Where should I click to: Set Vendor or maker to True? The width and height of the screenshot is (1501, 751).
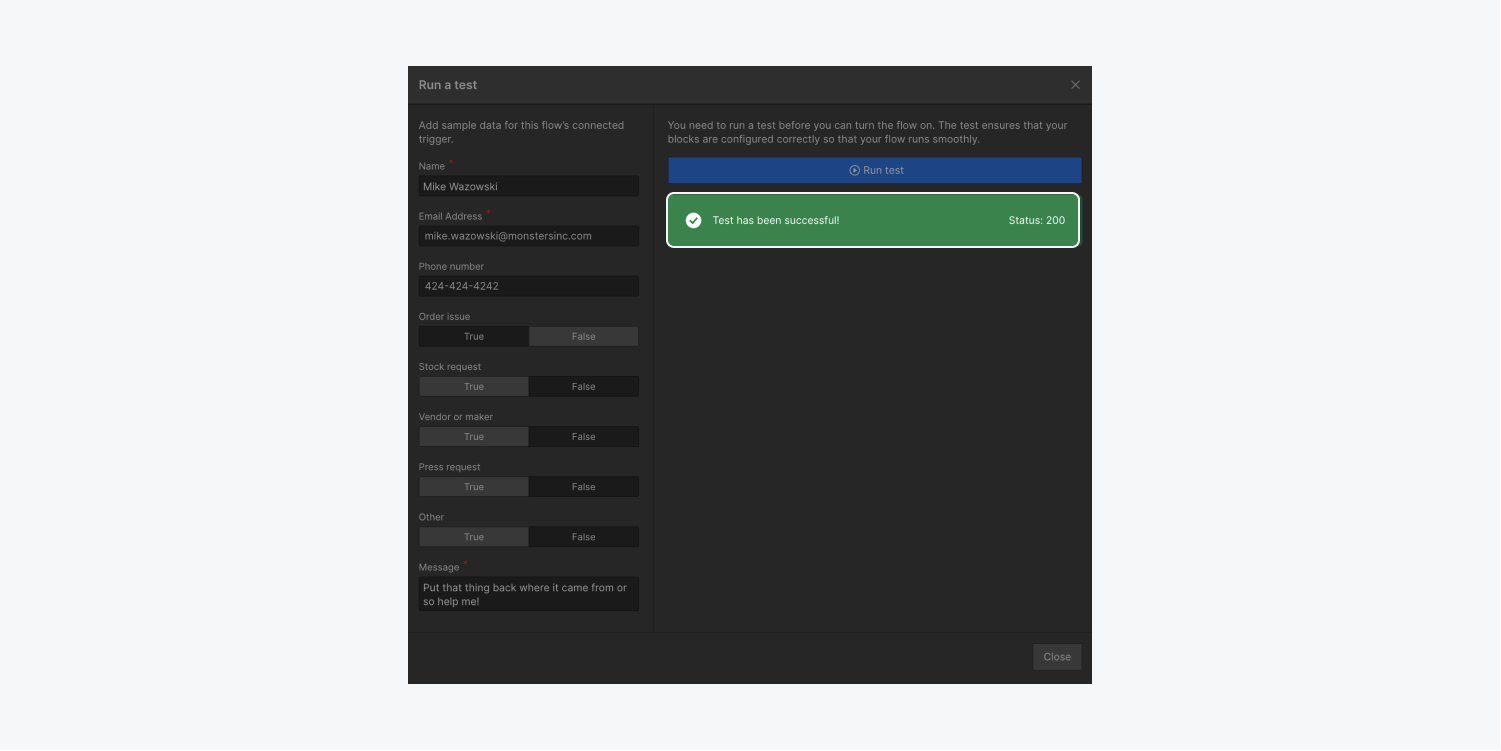pos(474,437)
